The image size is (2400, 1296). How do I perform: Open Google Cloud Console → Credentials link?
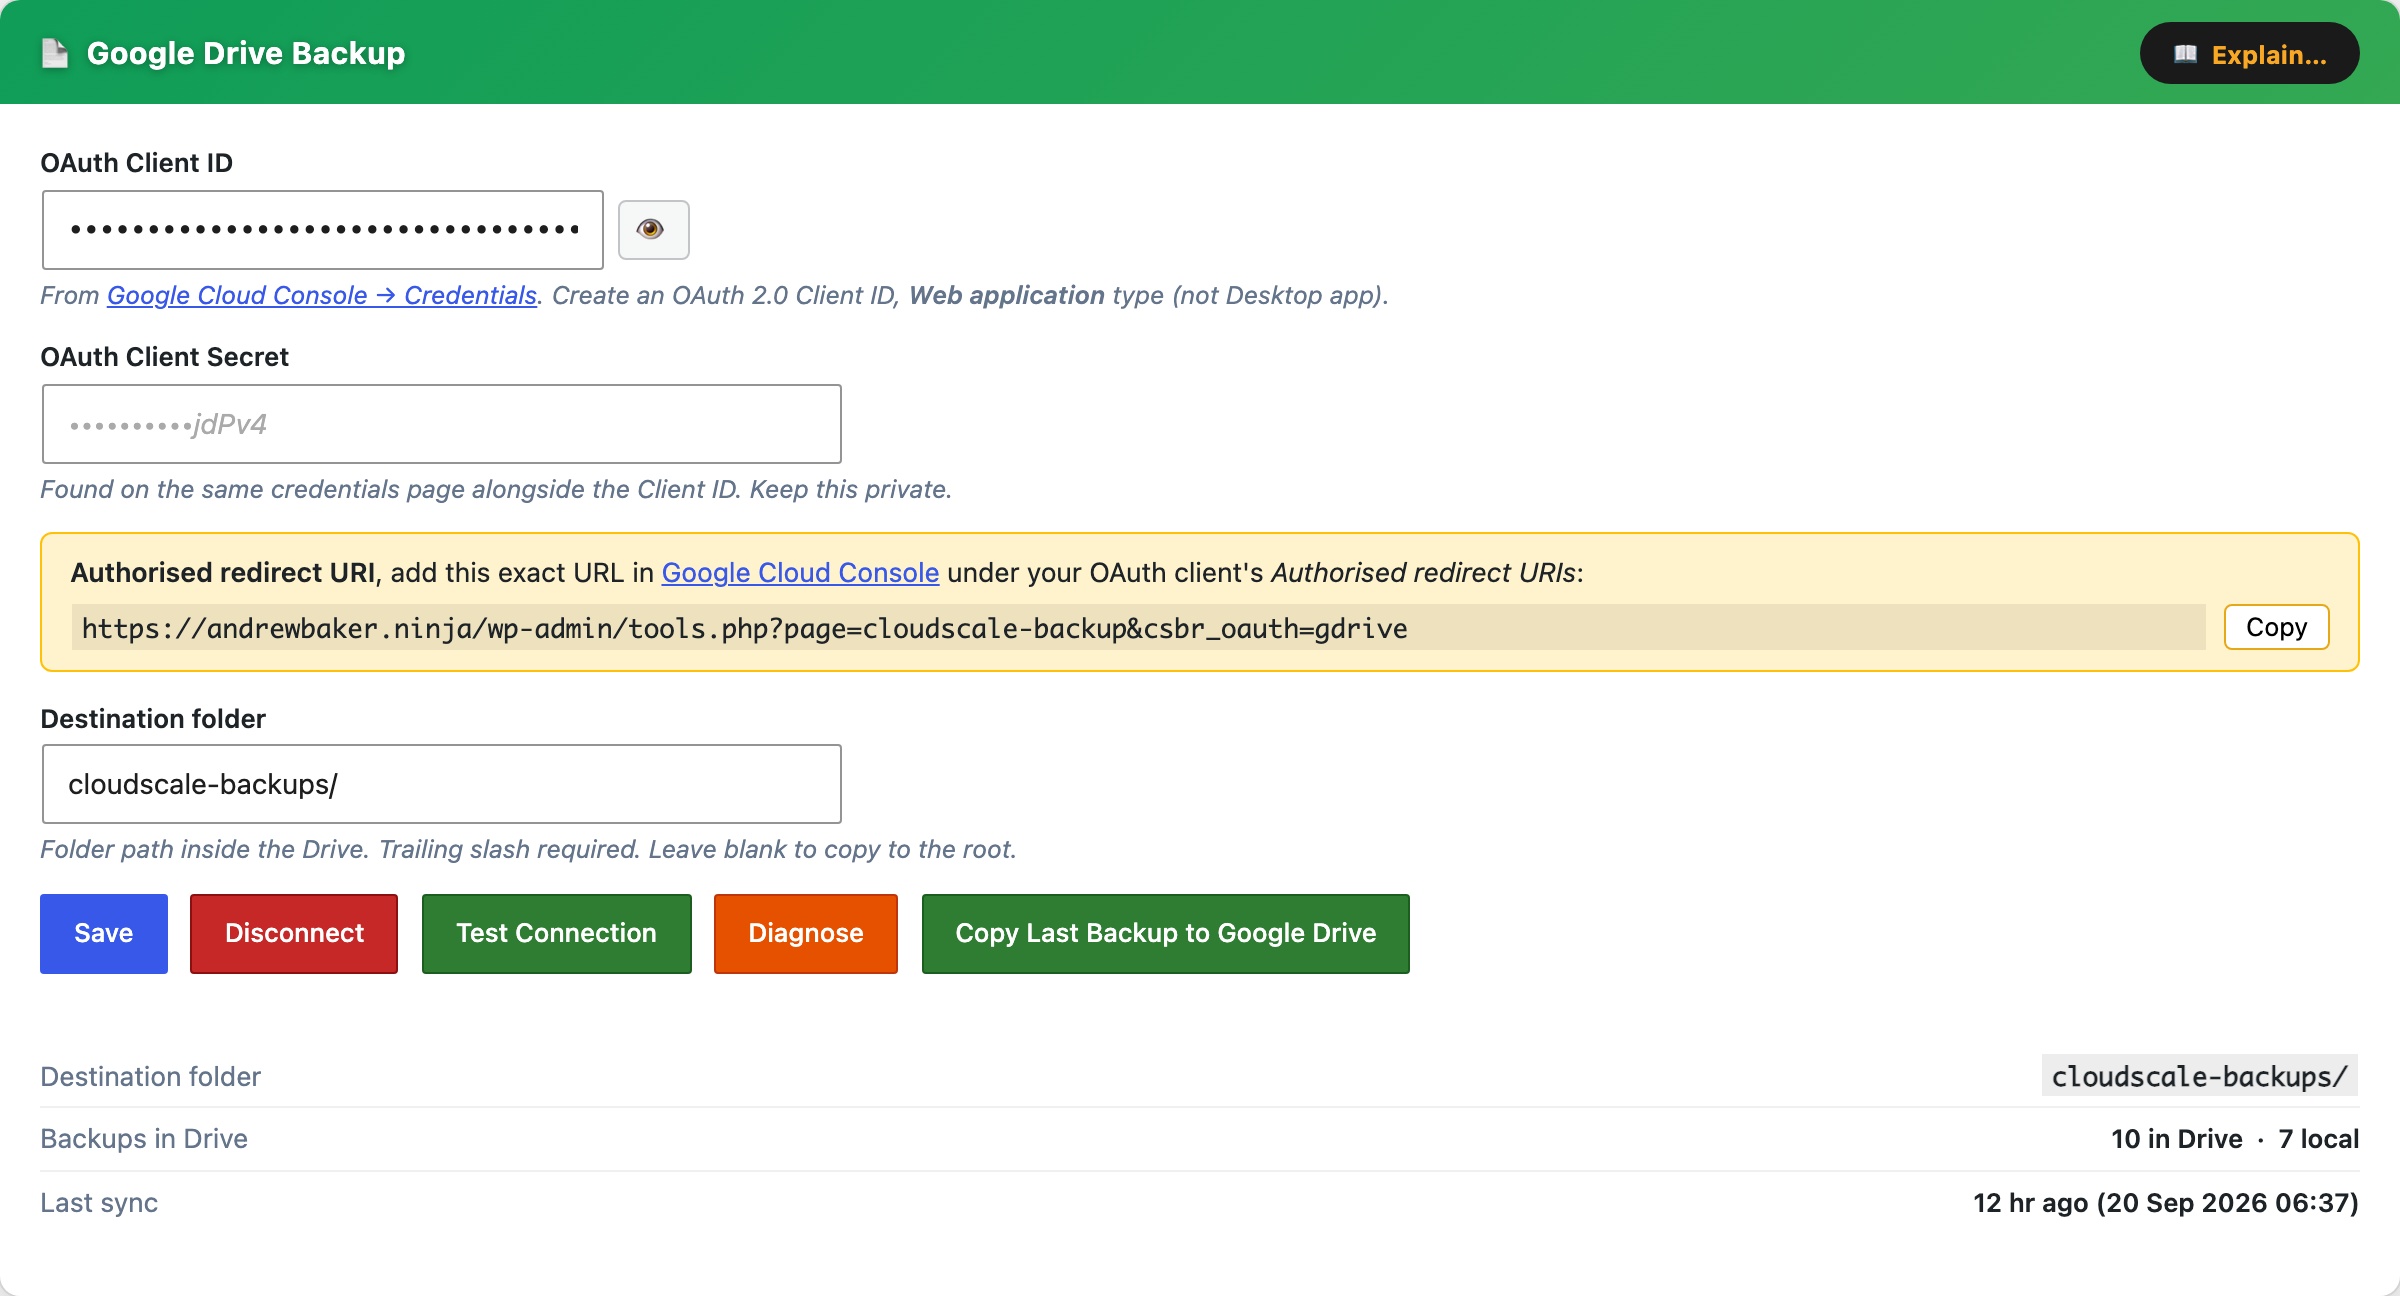point(322,295)
